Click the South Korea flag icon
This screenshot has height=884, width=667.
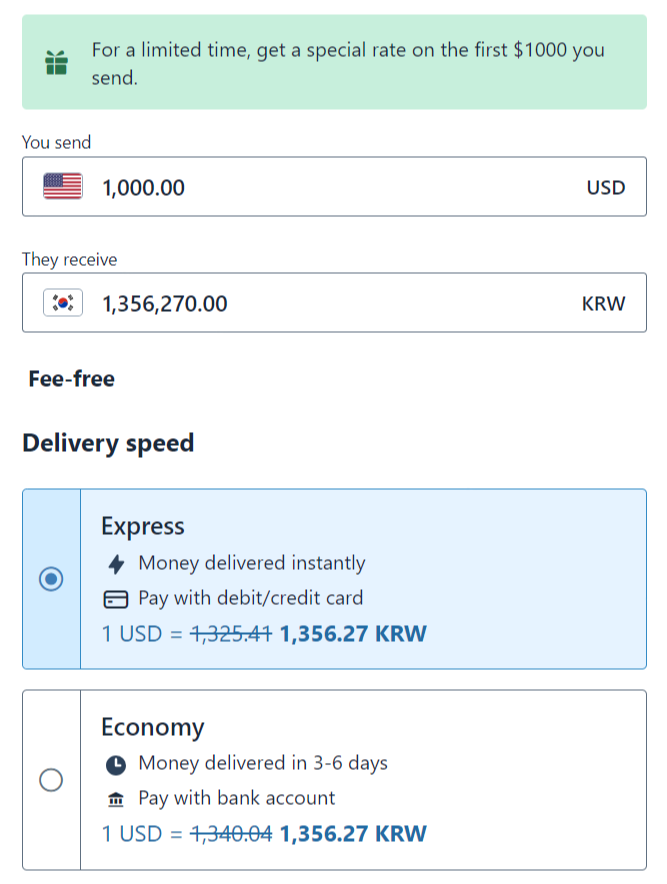tap(62, 303)
